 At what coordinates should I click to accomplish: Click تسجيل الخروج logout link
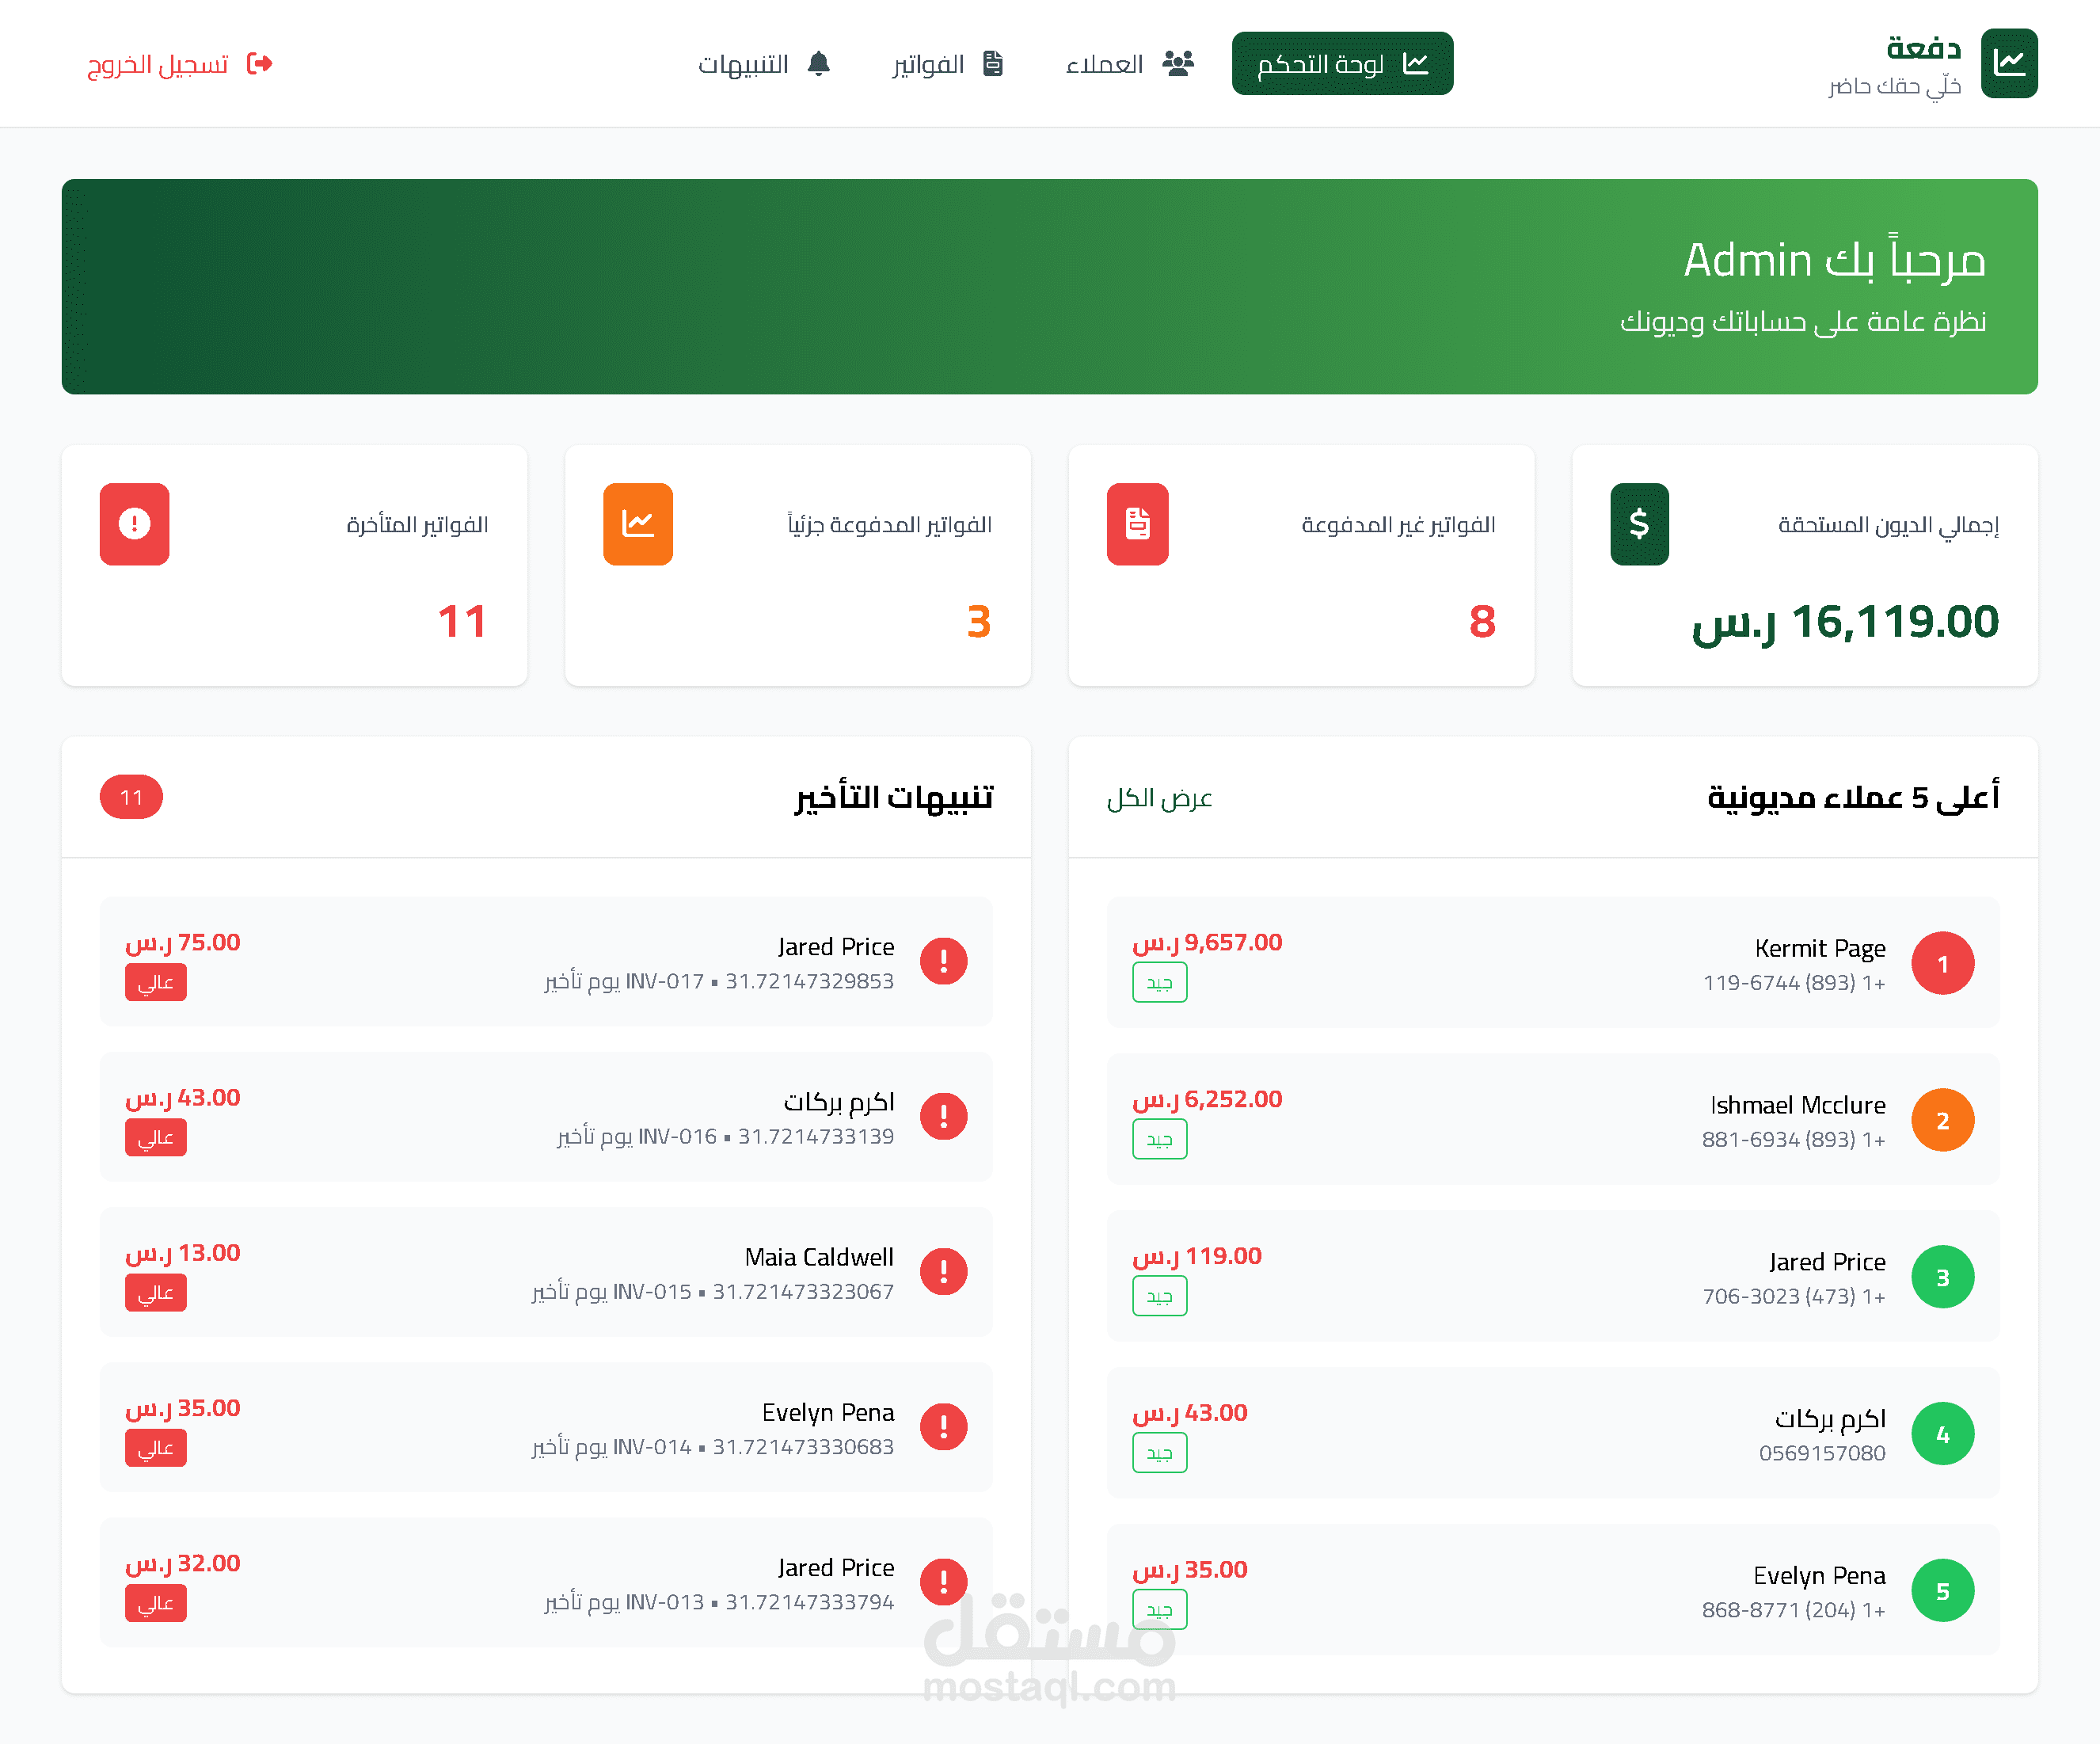(x=180, y=64)
